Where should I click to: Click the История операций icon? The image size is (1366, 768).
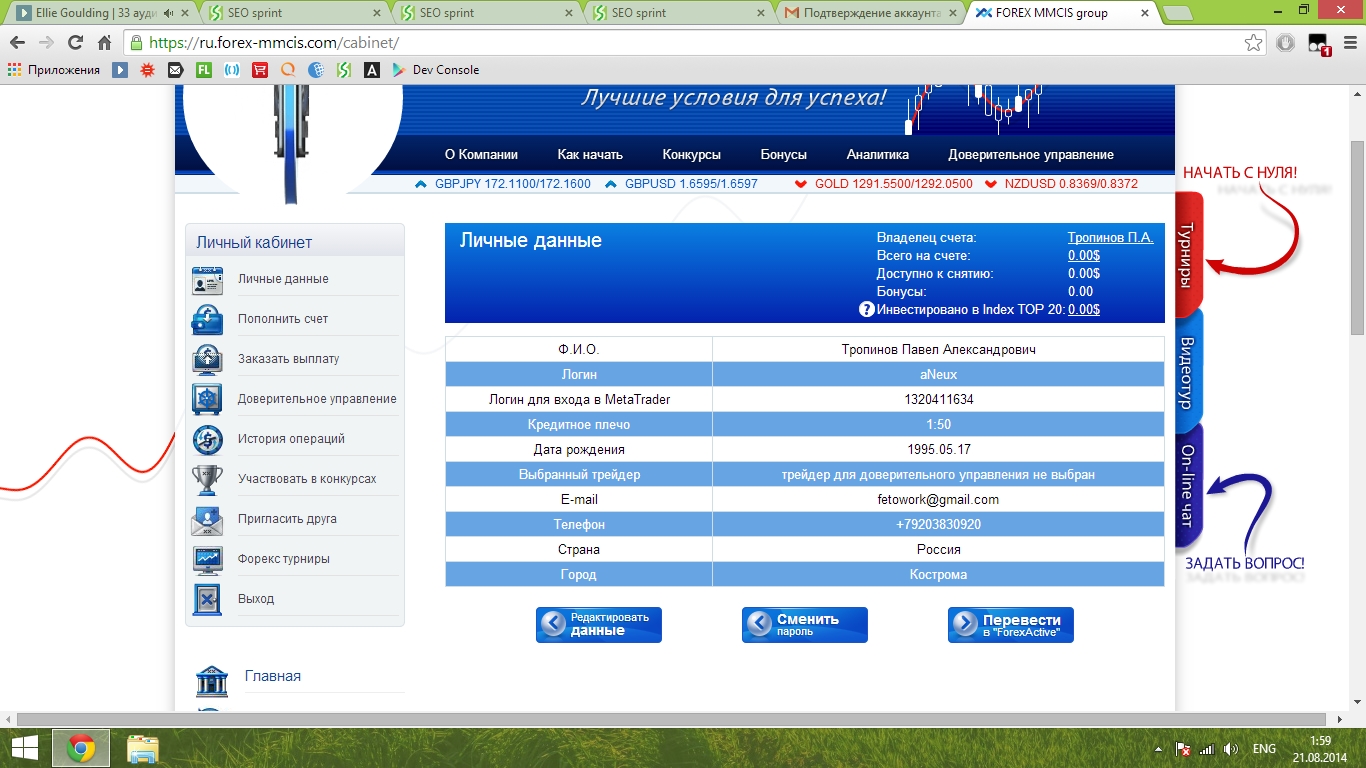tap(207, 439)
